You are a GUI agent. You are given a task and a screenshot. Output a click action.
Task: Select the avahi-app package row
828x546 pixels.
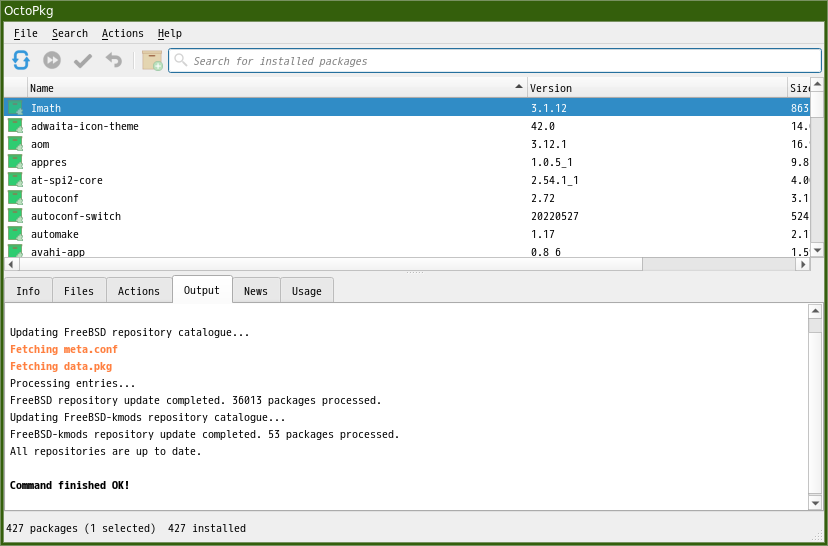pyautogui.click(x=407, y=250)
